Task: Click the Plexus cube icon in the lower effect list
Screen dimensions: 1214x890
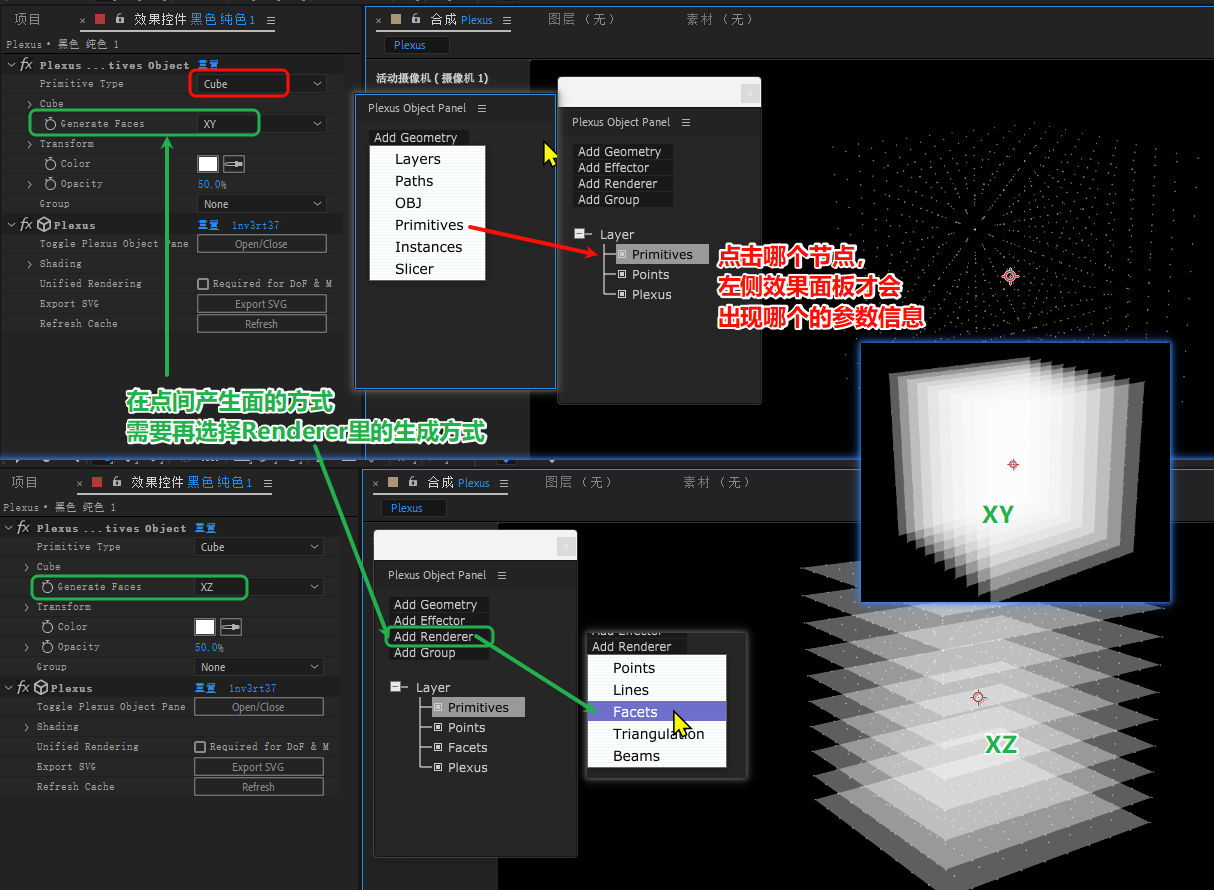Action: click(41, 688)
